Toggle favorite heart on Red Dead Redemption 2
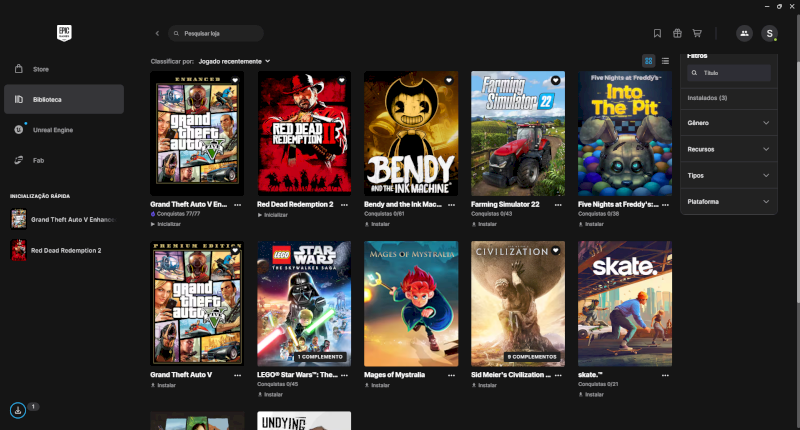 [342, 80]
